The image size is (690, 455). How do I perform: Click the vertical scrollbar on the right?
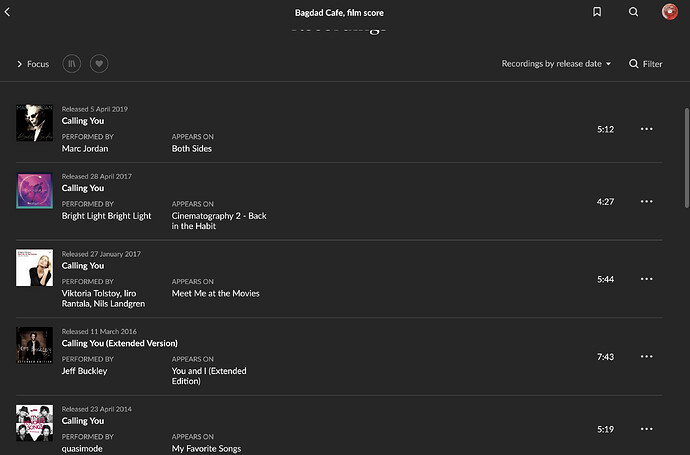coord(685,200)
